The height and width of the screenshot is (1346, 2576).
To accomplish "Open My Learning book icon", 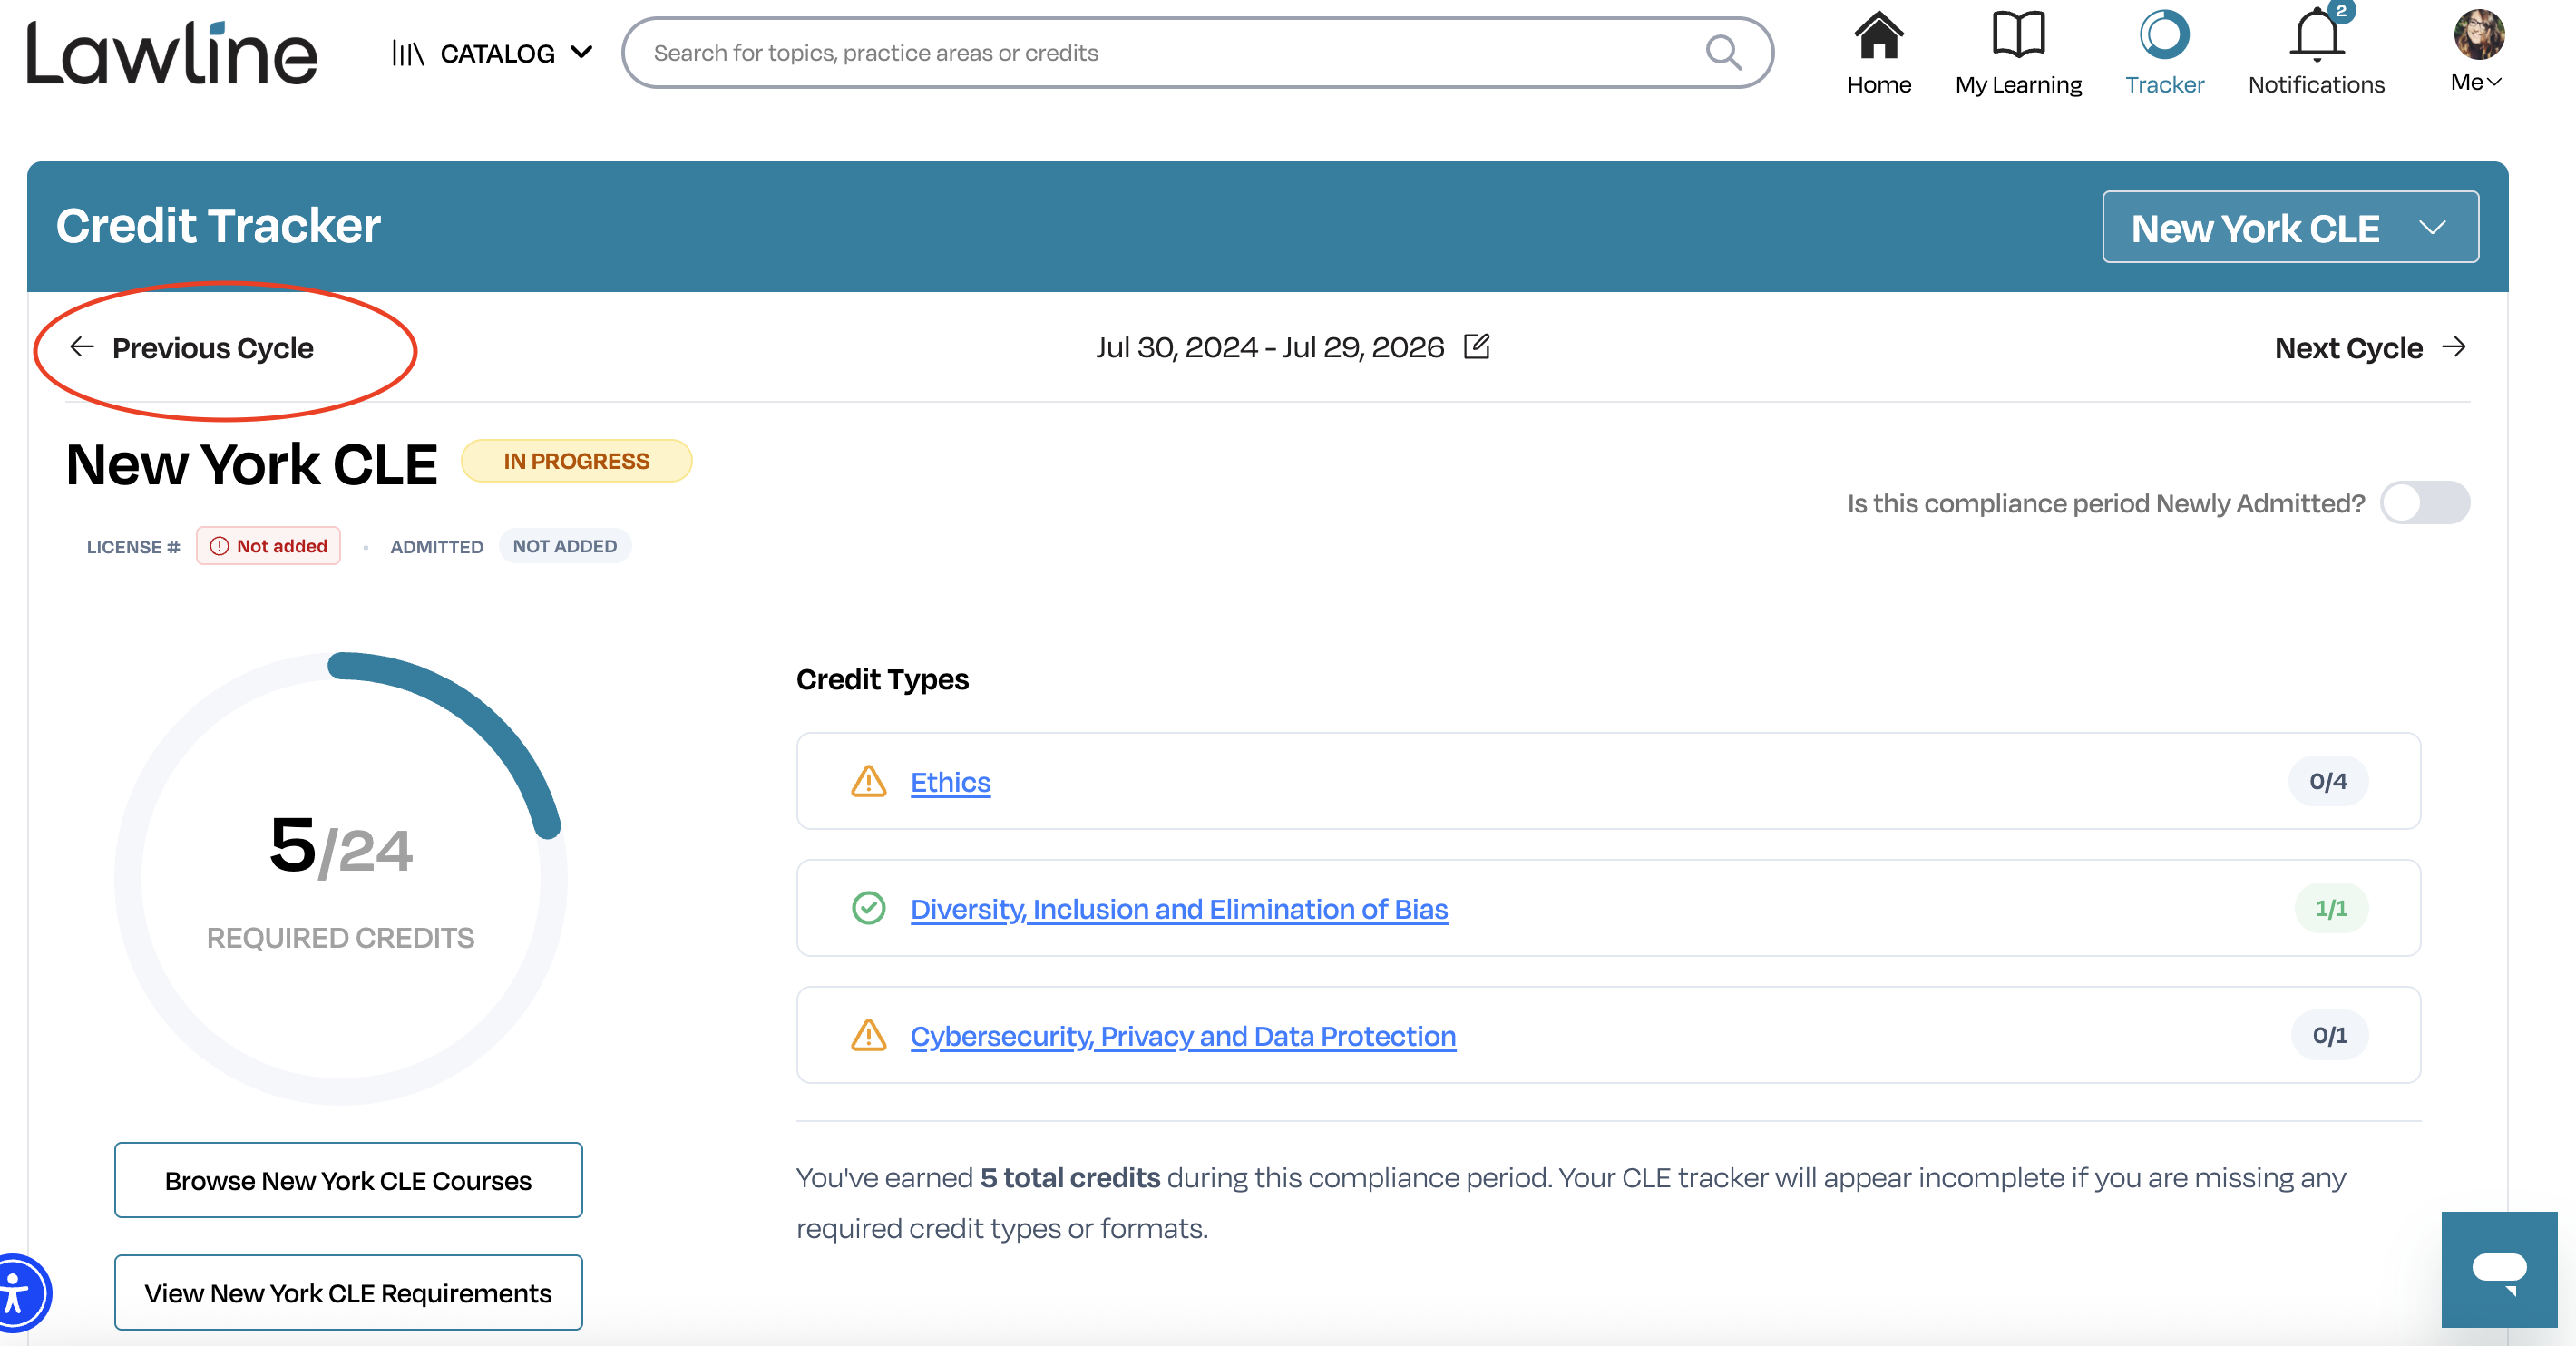I will tap(2018, 36).
